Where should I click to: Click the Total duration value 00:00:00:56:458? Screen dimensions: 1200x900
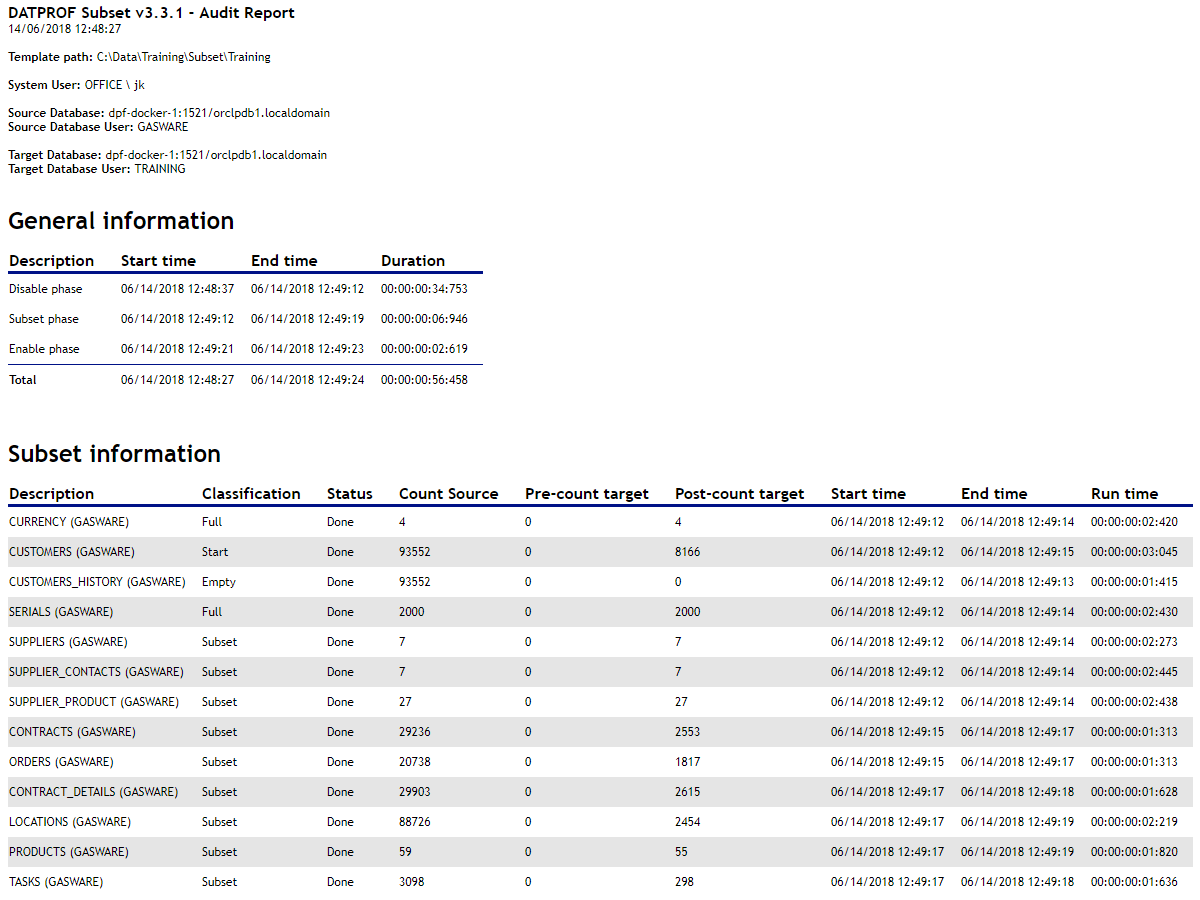pyautogui.click(x=424, y=380)
